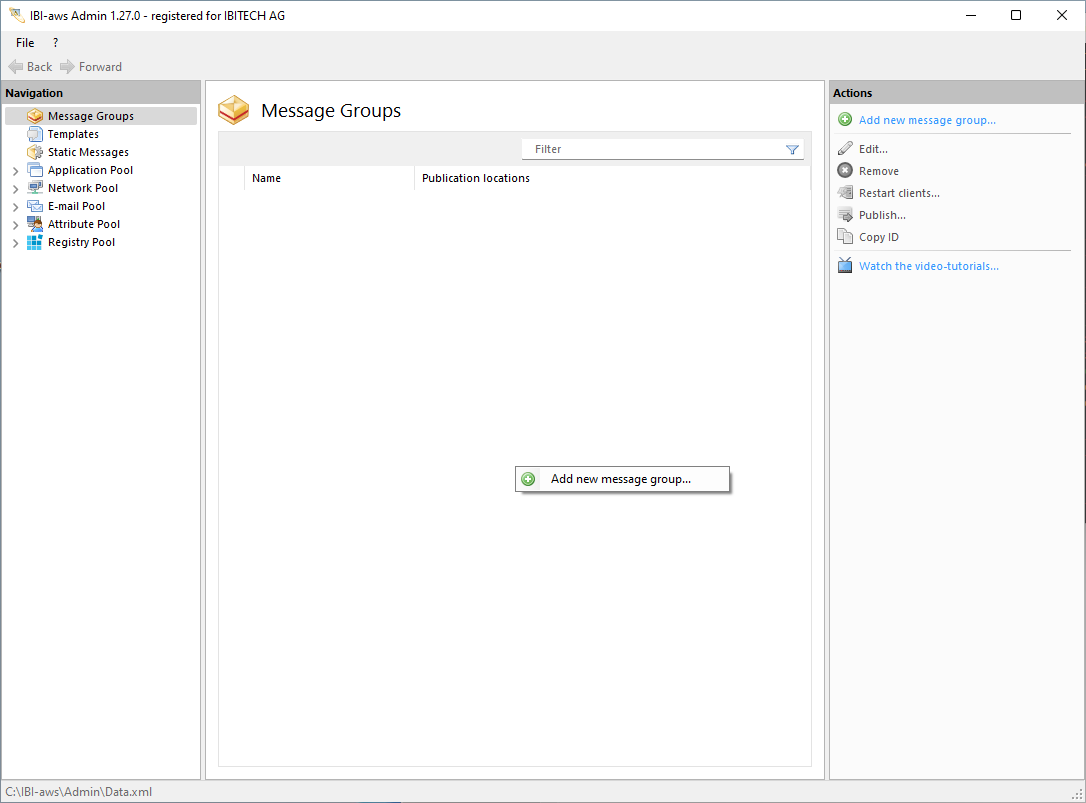Click the filter funnel icon
Image resolution: width=1086 pixels, height=803 pixels.
point(792,149)
